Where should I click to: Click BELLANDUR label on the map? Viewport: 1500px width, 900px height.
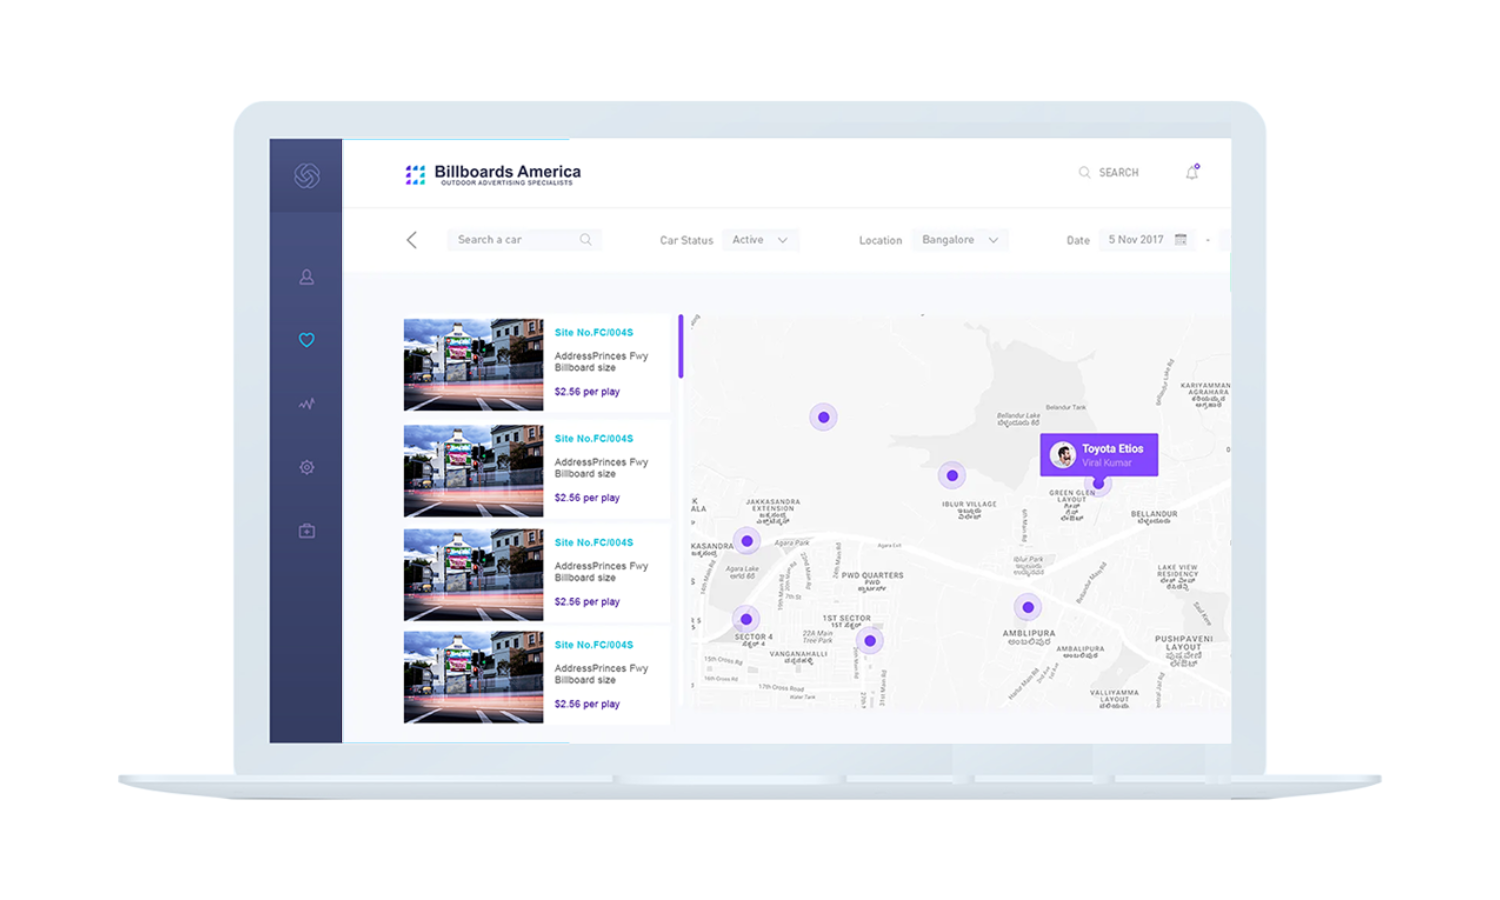(1154, 514)
